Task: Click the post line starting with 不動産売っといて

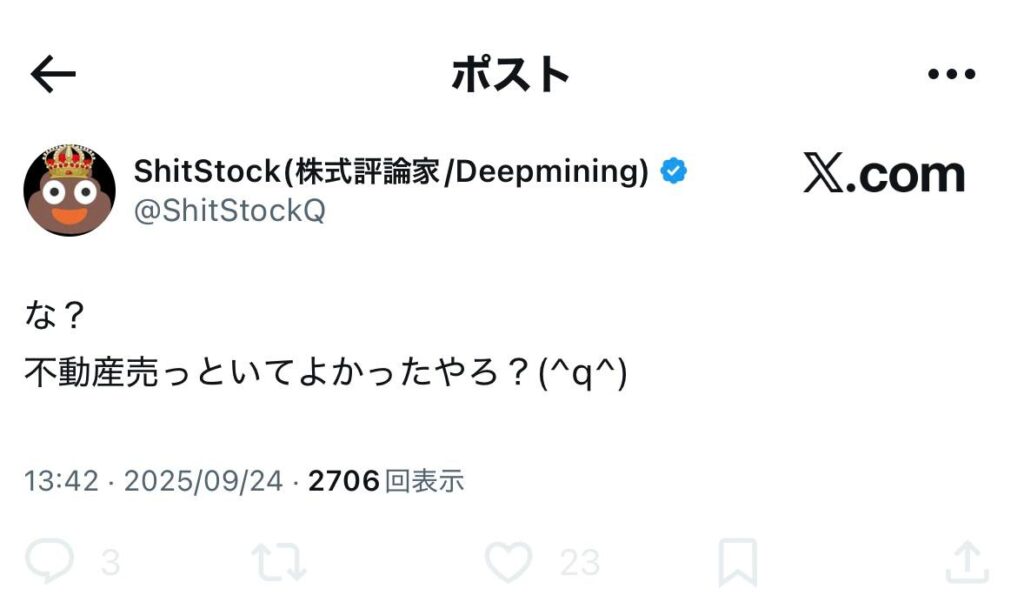Action: pyautogui.click(x=326, y=374)
